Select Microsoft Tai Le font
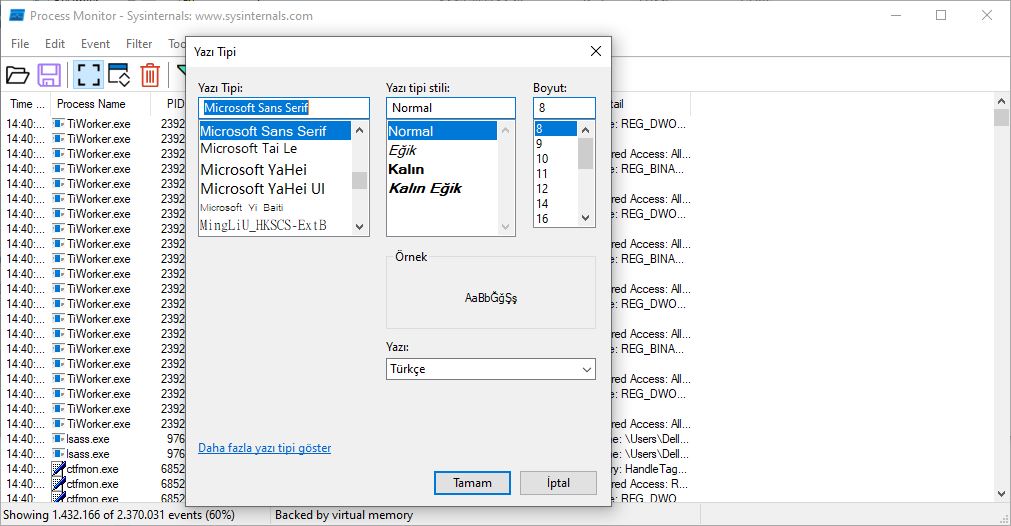 pos(275,149)
